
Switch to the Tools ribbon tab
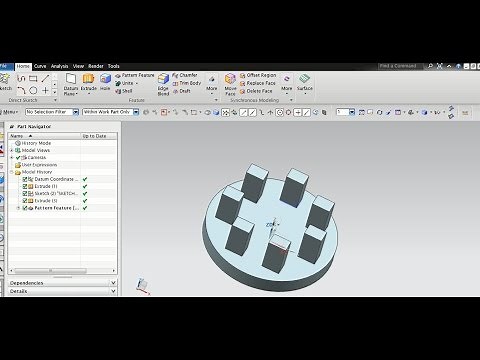[113, 66]
